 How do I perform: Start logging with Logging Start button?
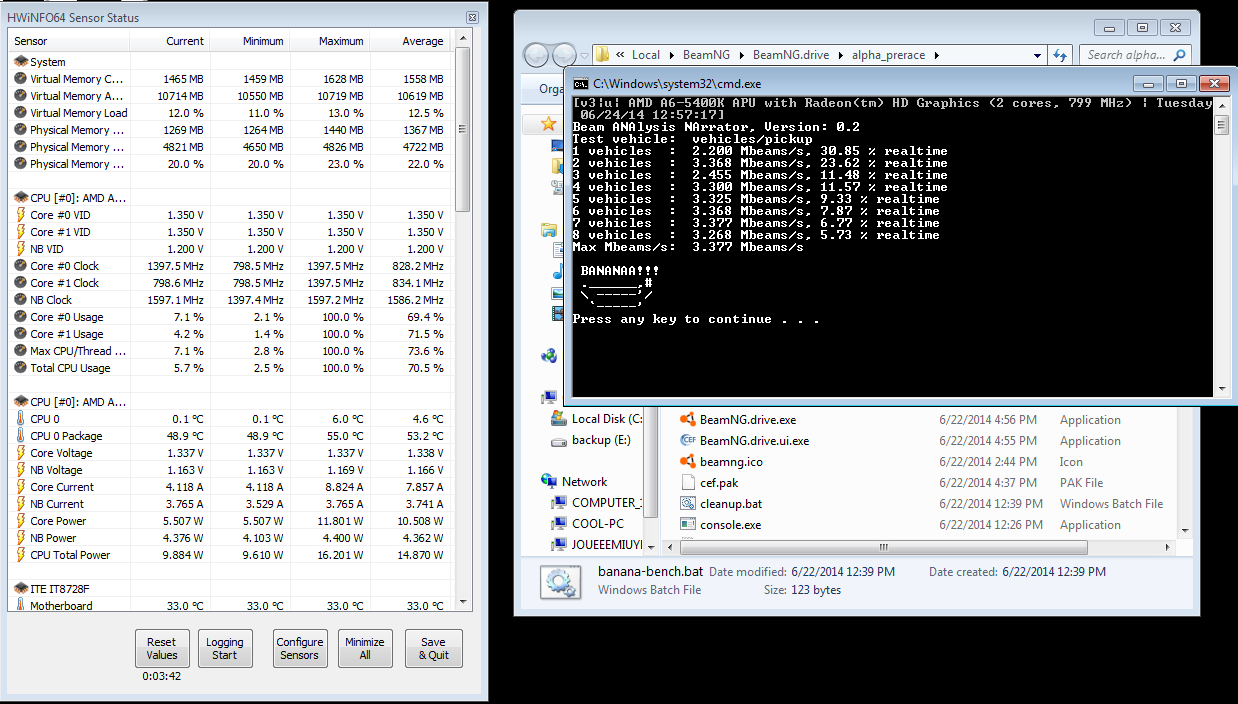point(225,648)
